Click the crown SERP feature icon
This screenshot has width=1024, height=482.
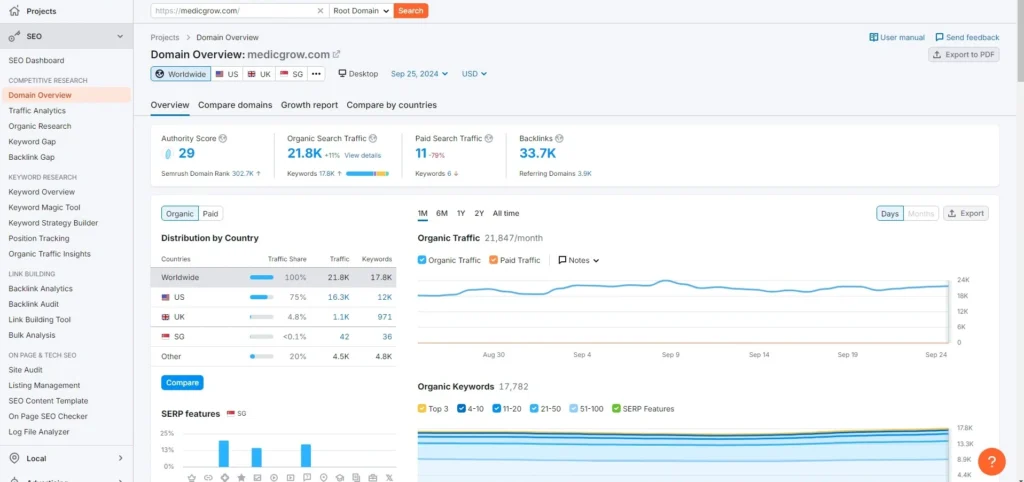191,477
